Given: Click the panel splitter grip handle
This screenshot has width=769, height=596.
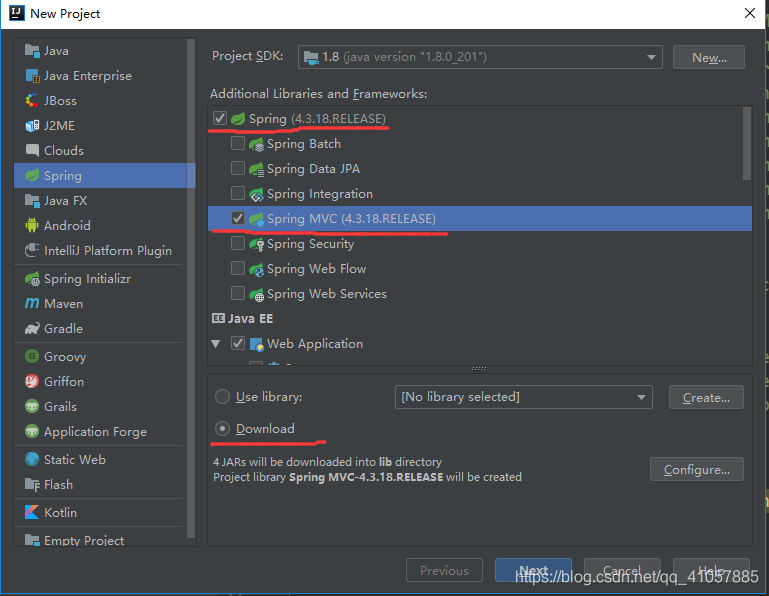Looking at the screenshot, I should 479,368.
